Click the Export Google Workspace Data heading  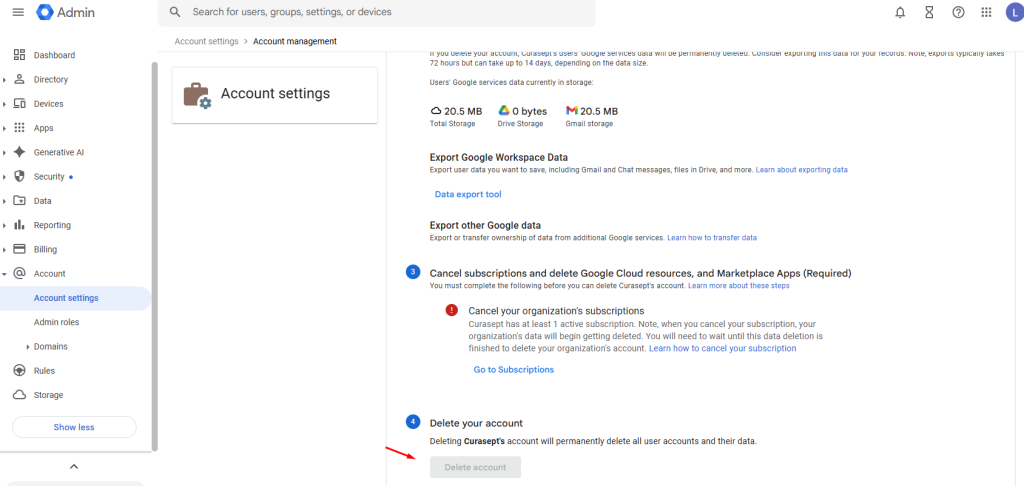pyautogui.click(x=498, y=157)
